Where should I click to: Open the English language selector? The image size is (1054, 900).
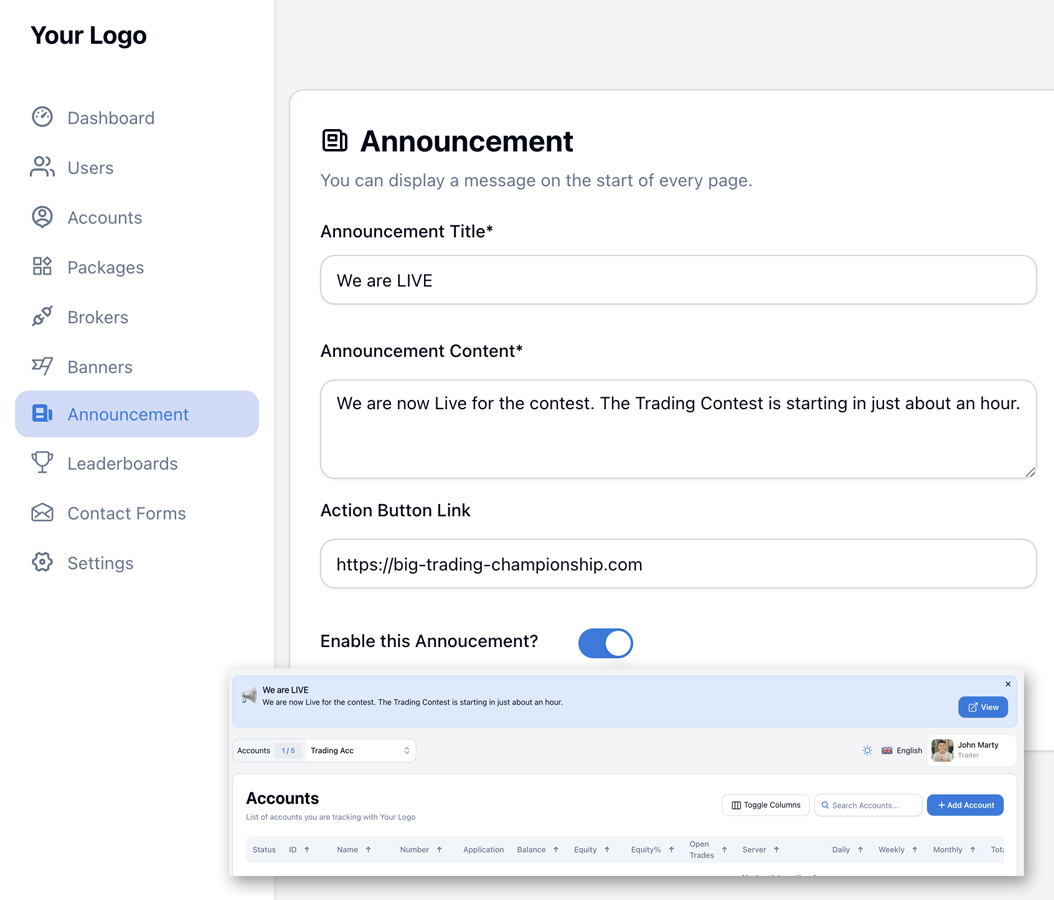point(901,750)
